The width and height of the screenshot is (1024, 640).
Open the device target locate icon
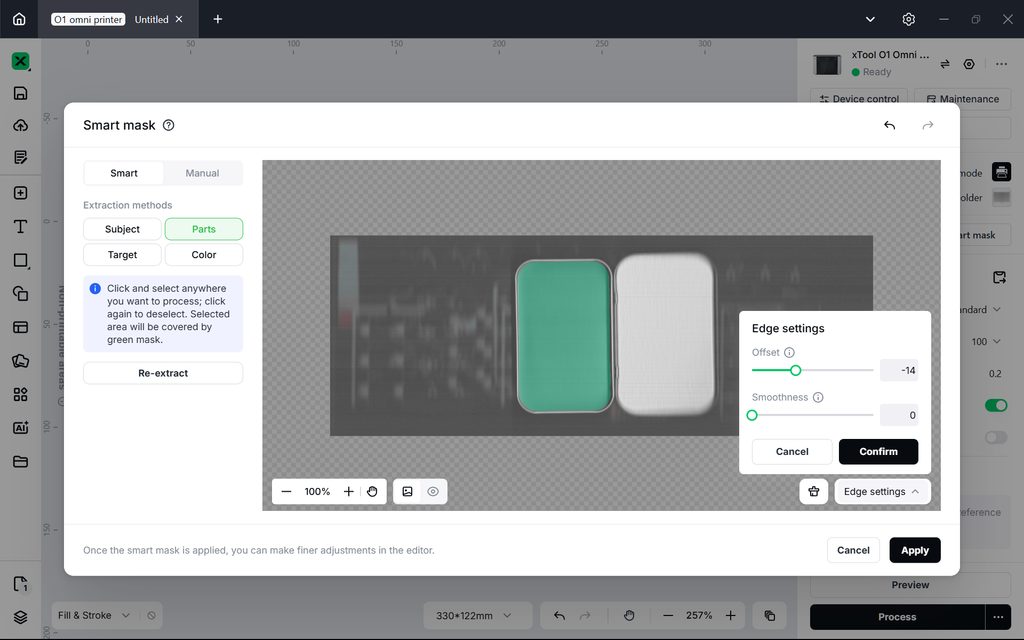(x=969, y=64)
